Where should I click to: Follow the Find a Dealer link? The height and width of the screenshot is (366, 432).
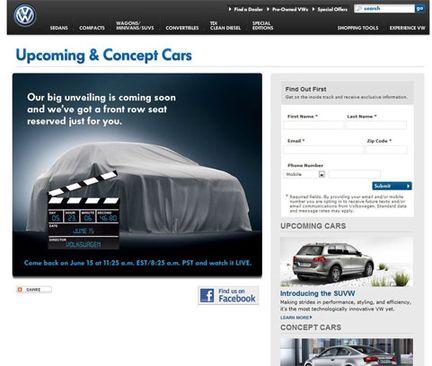pos(248,9)
